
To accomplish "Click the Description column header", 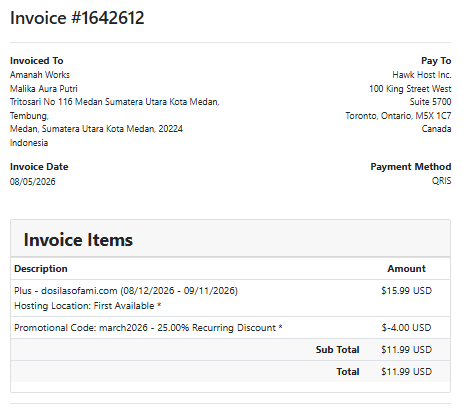I will coord(41,269).
